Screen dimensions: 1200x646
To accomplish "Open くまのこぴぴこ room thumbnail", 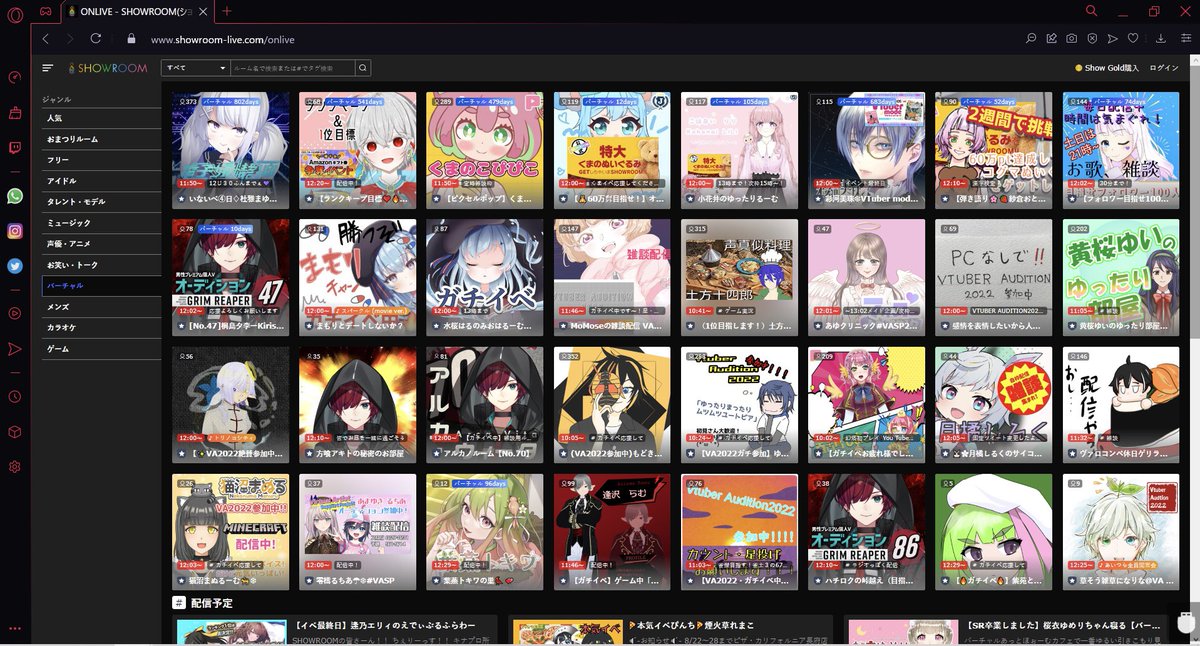I will [485, 151].
